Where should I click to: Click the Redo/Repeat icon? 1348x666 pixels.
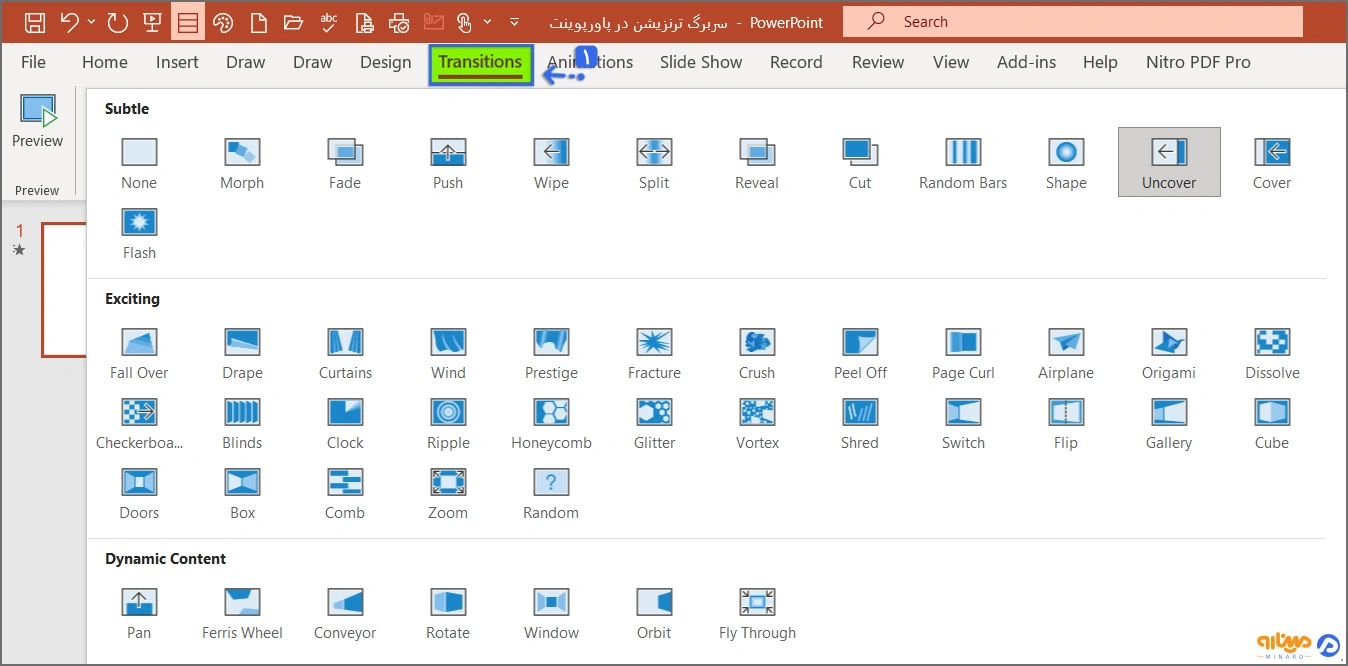(x=117, y=21)
